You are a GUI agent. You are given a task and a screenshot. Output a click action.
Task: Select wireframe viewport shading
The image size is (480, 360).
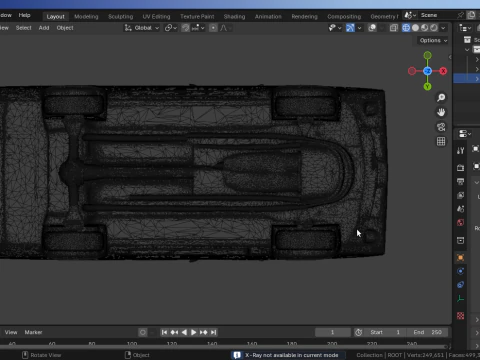pyautogui.click(x=406, y=28)
